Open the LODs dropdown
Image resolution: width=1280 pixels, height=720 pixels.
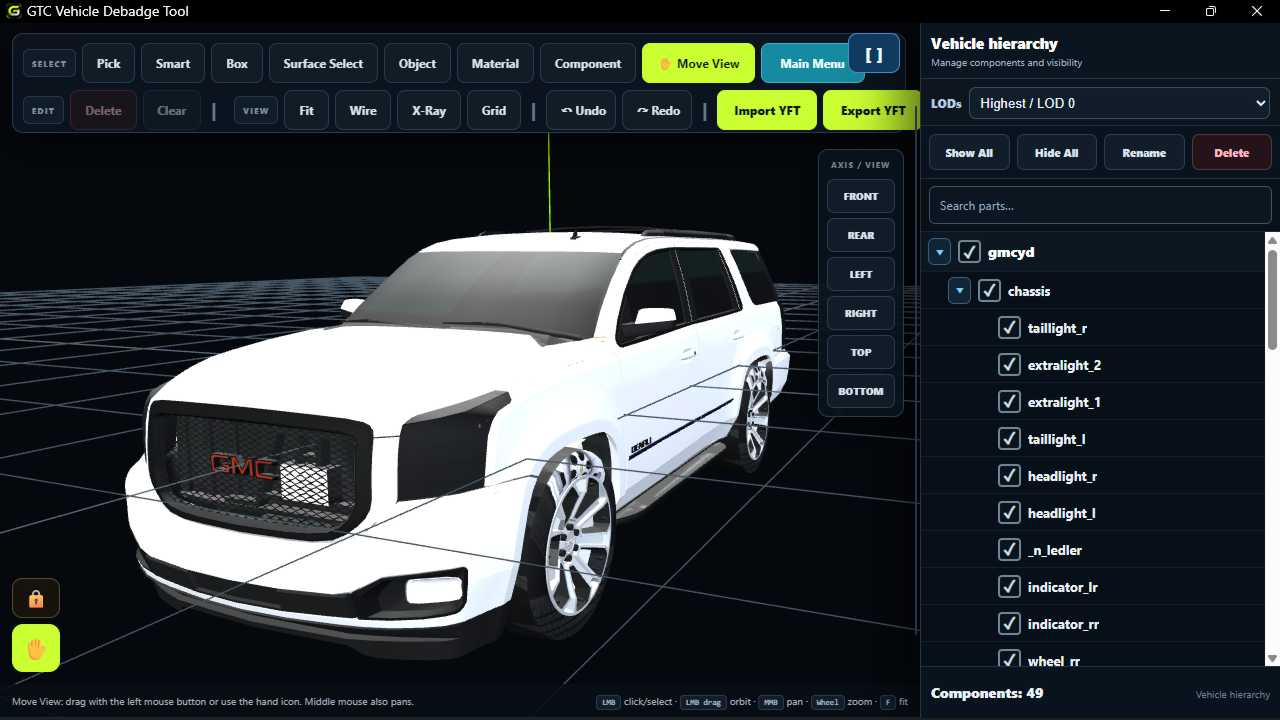(x=1120, y=103)
